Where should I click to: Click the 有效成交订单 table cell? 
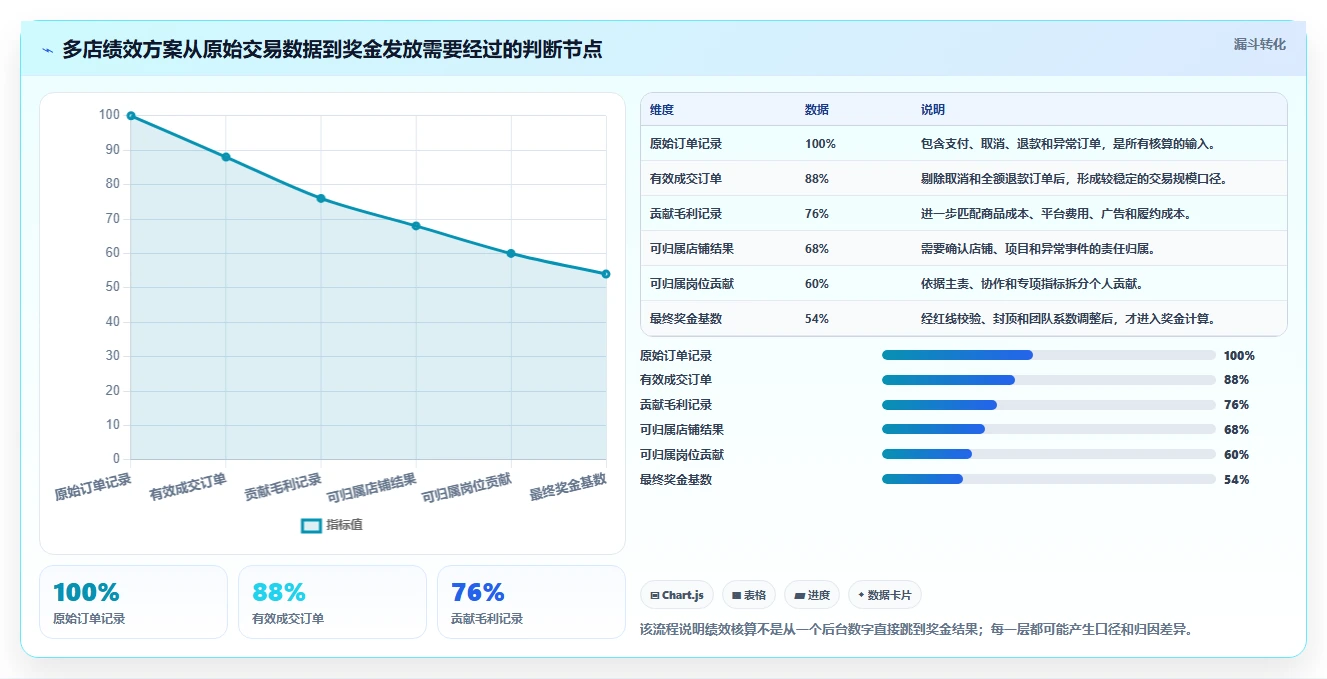(x=686, y=179)
